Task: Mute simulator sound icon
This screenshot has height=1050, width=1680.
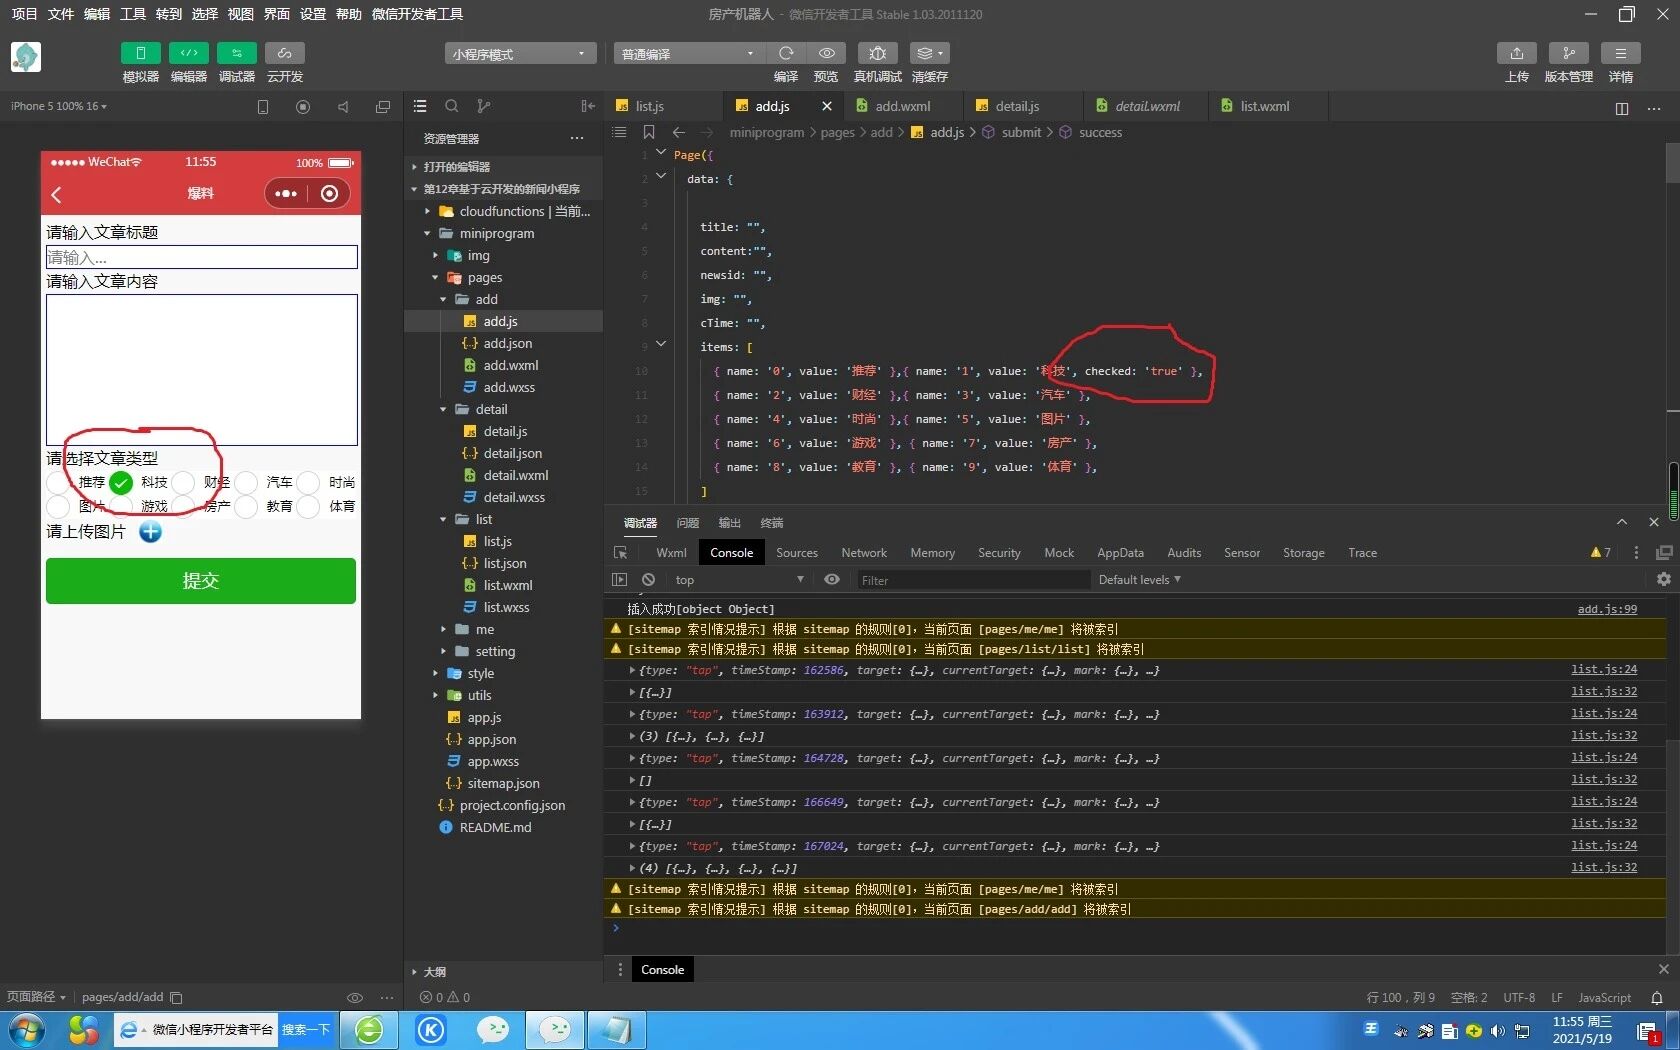Action: click(343, 107)
